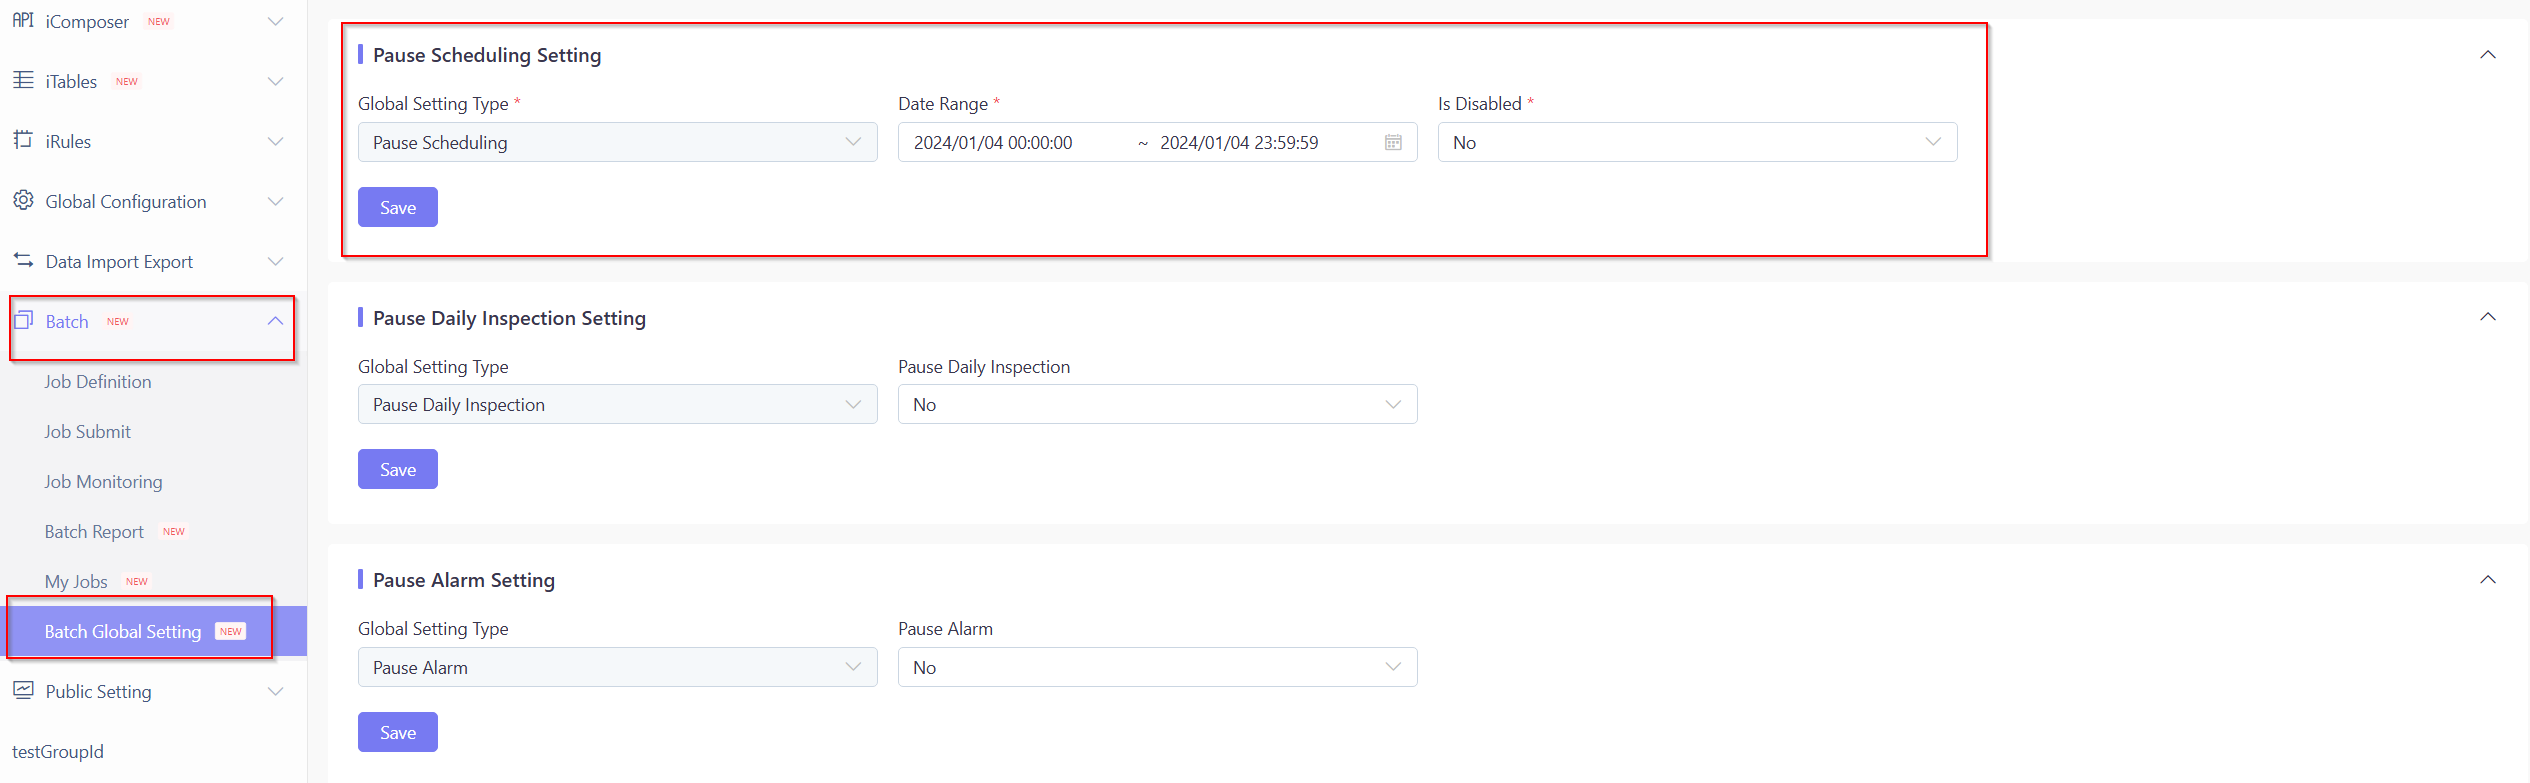Open the Is Disabled dropdown
Viewport: 2530px width, 783px height.
pyautogui.click(x=1696, y=143)
